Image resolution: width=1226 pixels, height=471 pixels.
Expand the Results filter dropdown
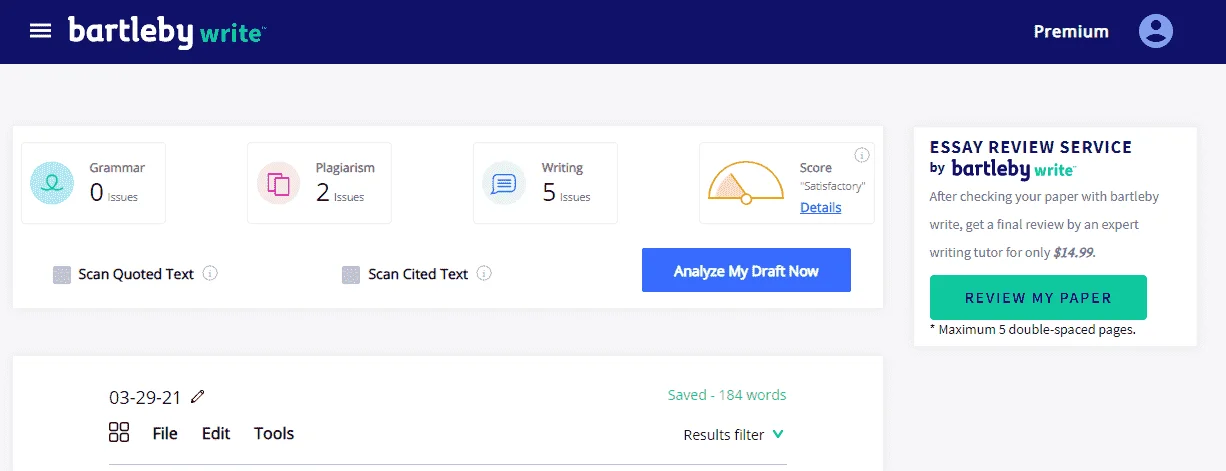pos(734,435)
